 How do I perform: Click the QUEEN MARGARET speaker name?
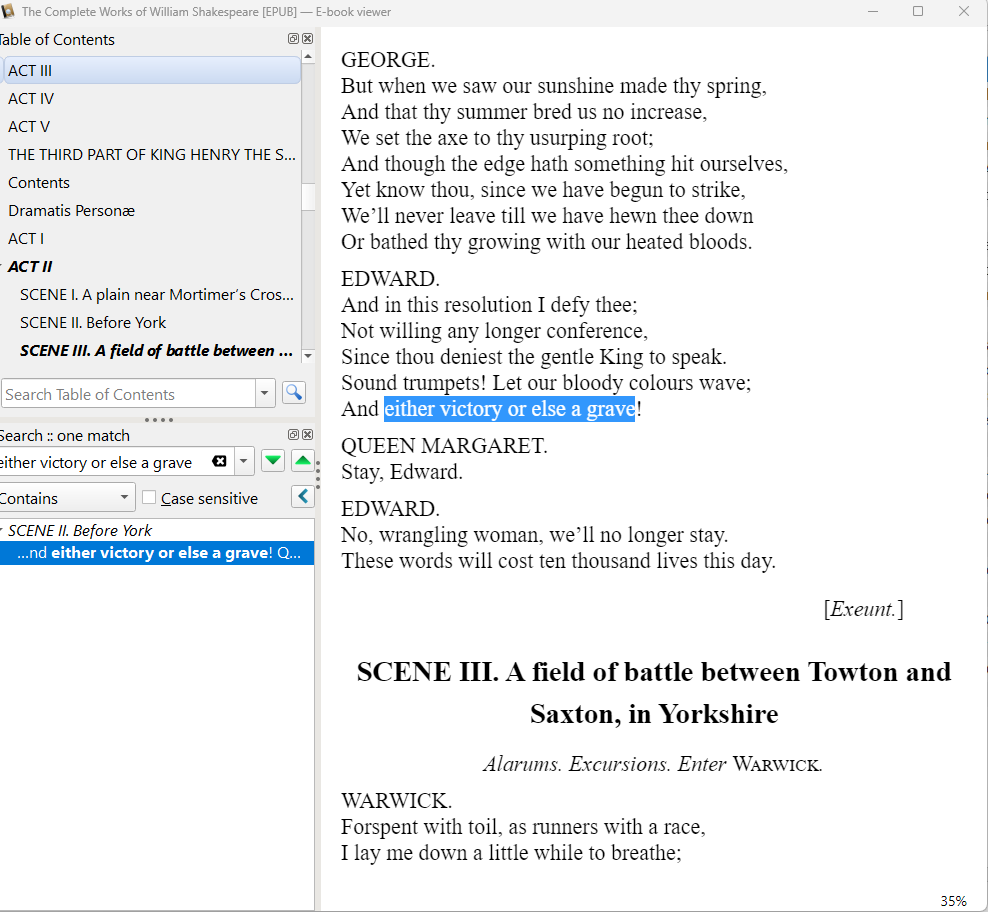point(444,446)
